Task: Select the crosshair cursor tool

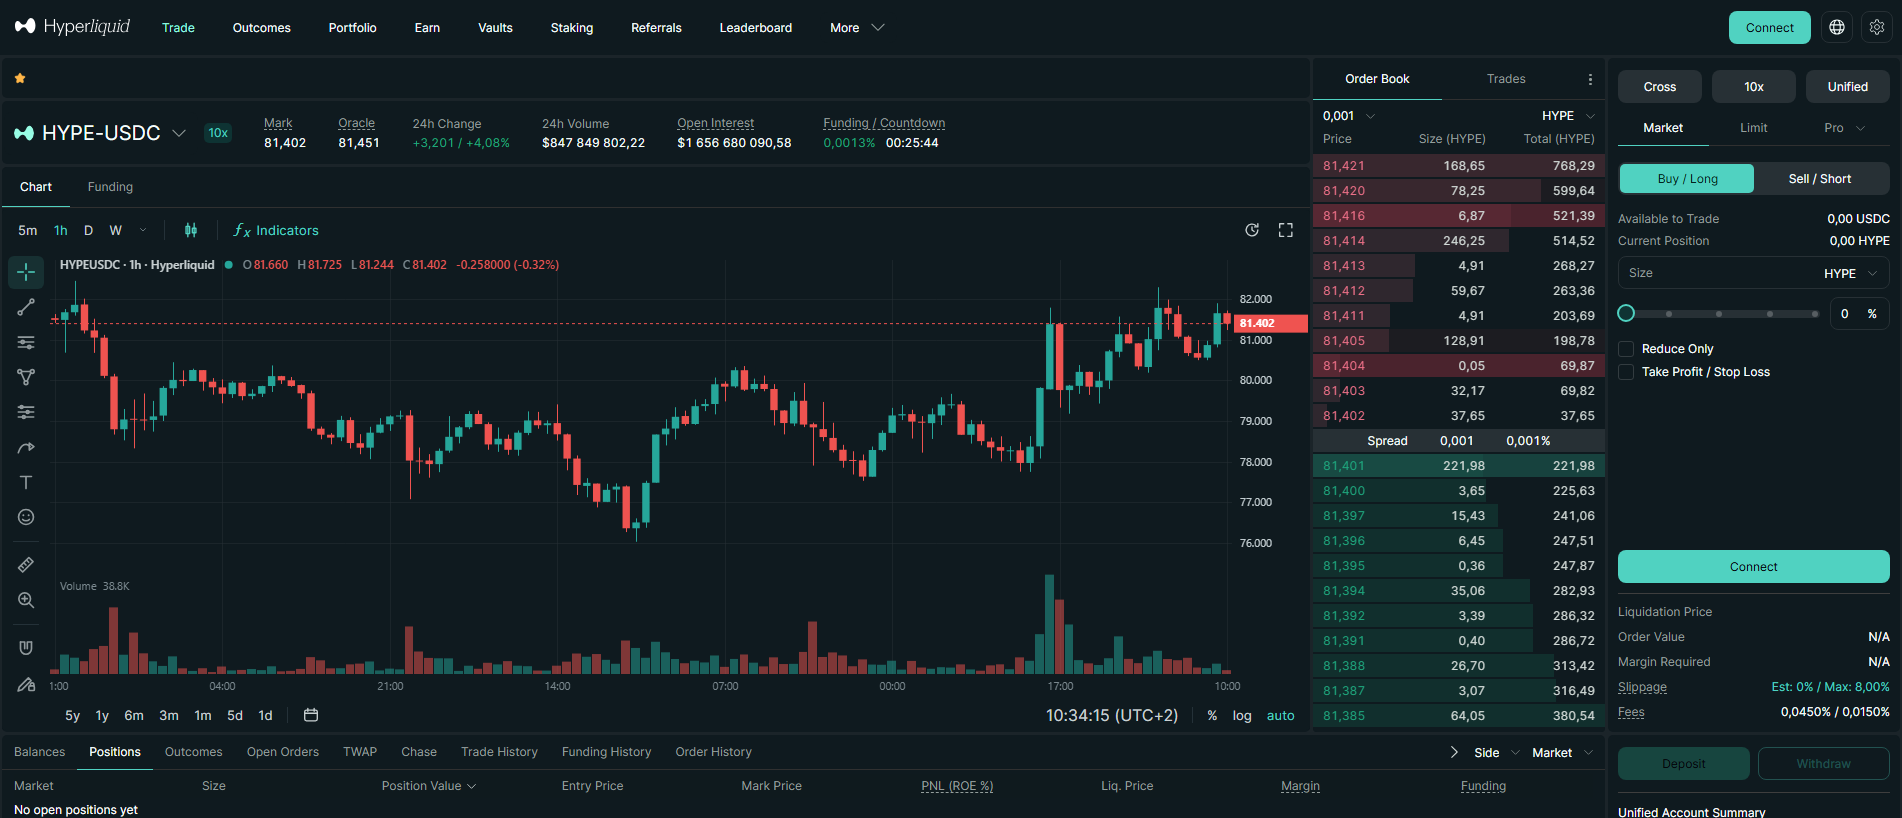Action: 26,272
